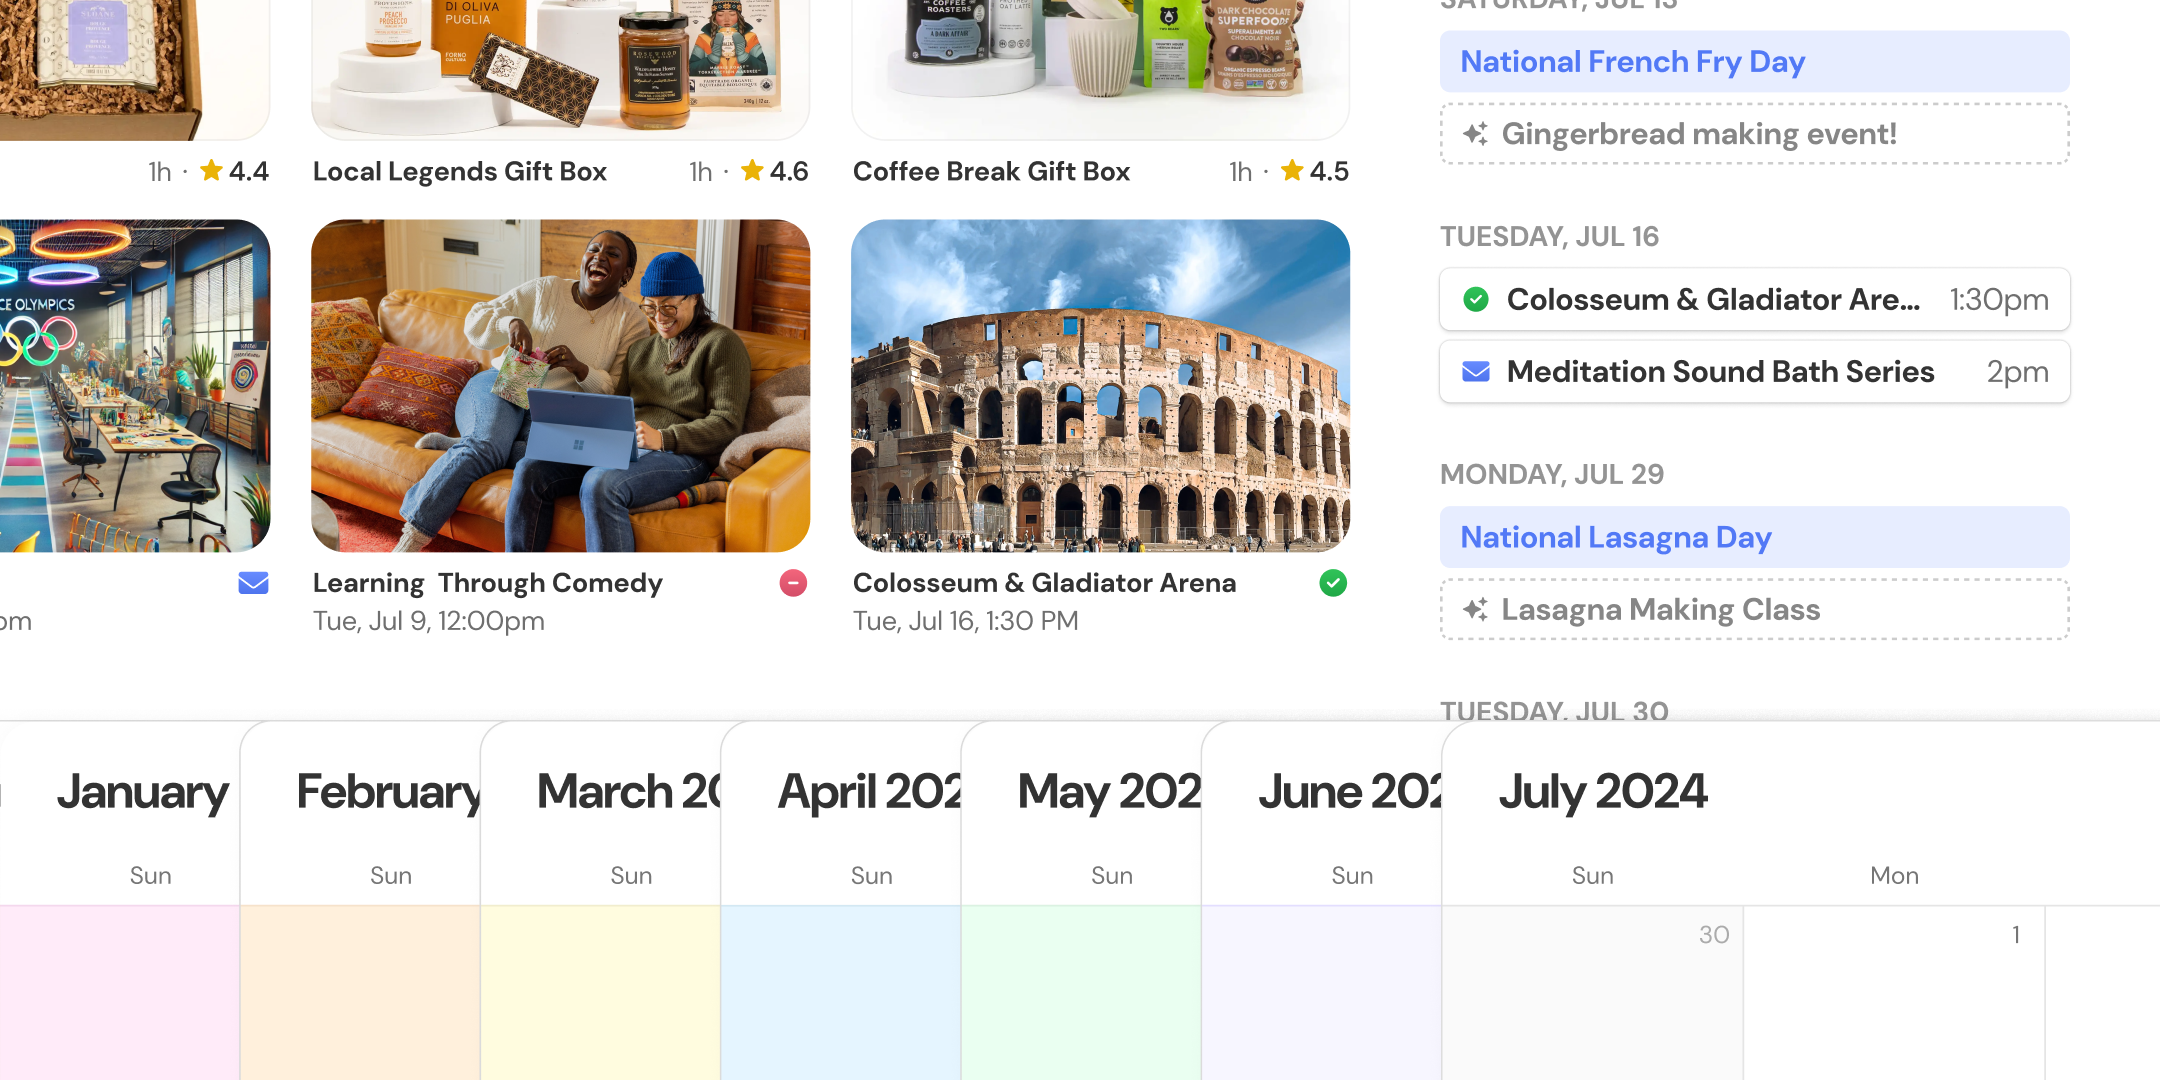This screenshot has height=1080, width=2160.
Task: Click the 1:30pm time in the Colosseum agenda row
Action: click(1999, 299)
